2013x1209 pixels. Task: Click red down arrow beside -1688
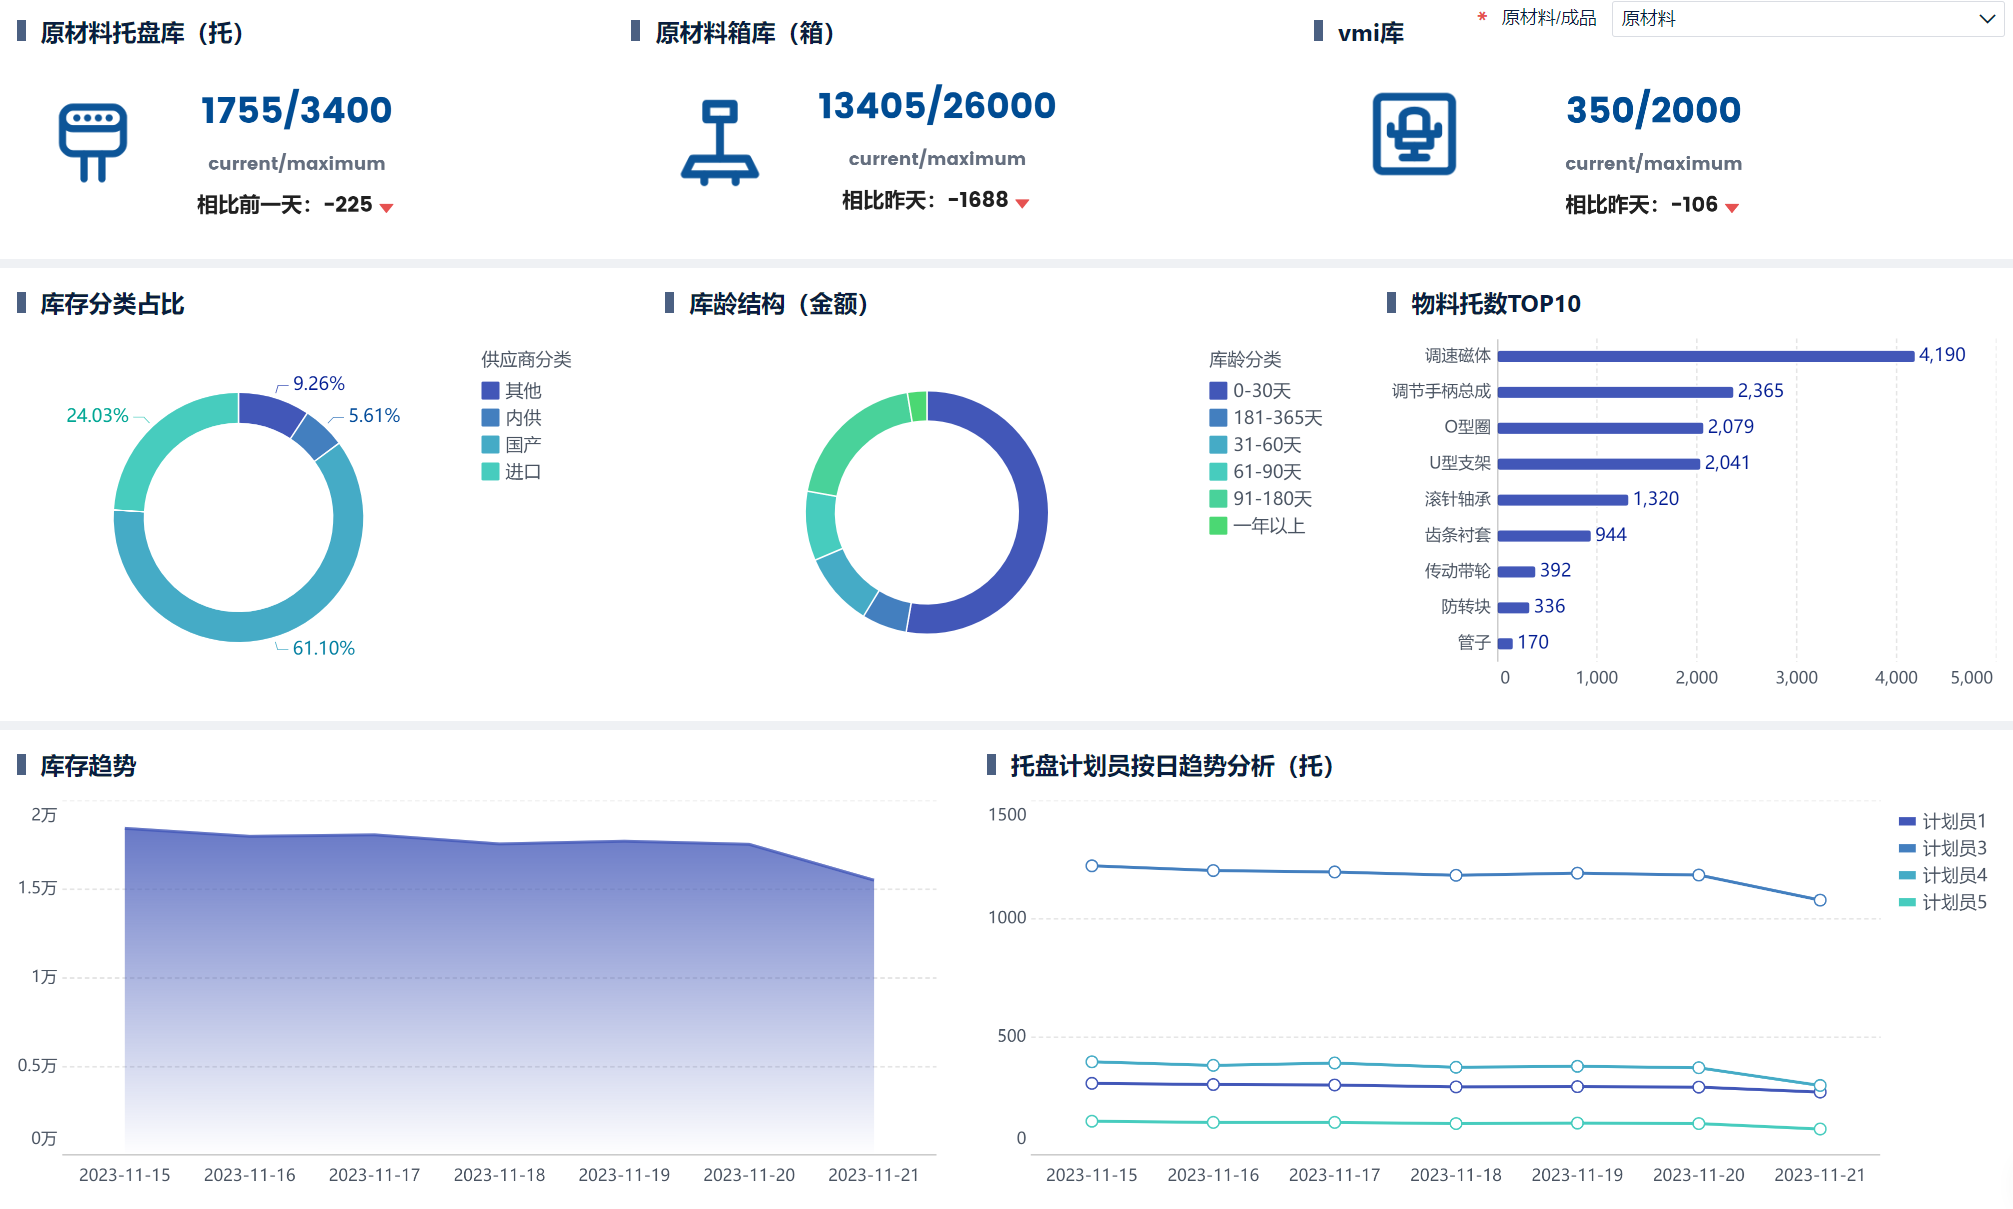pos(1022,204)
